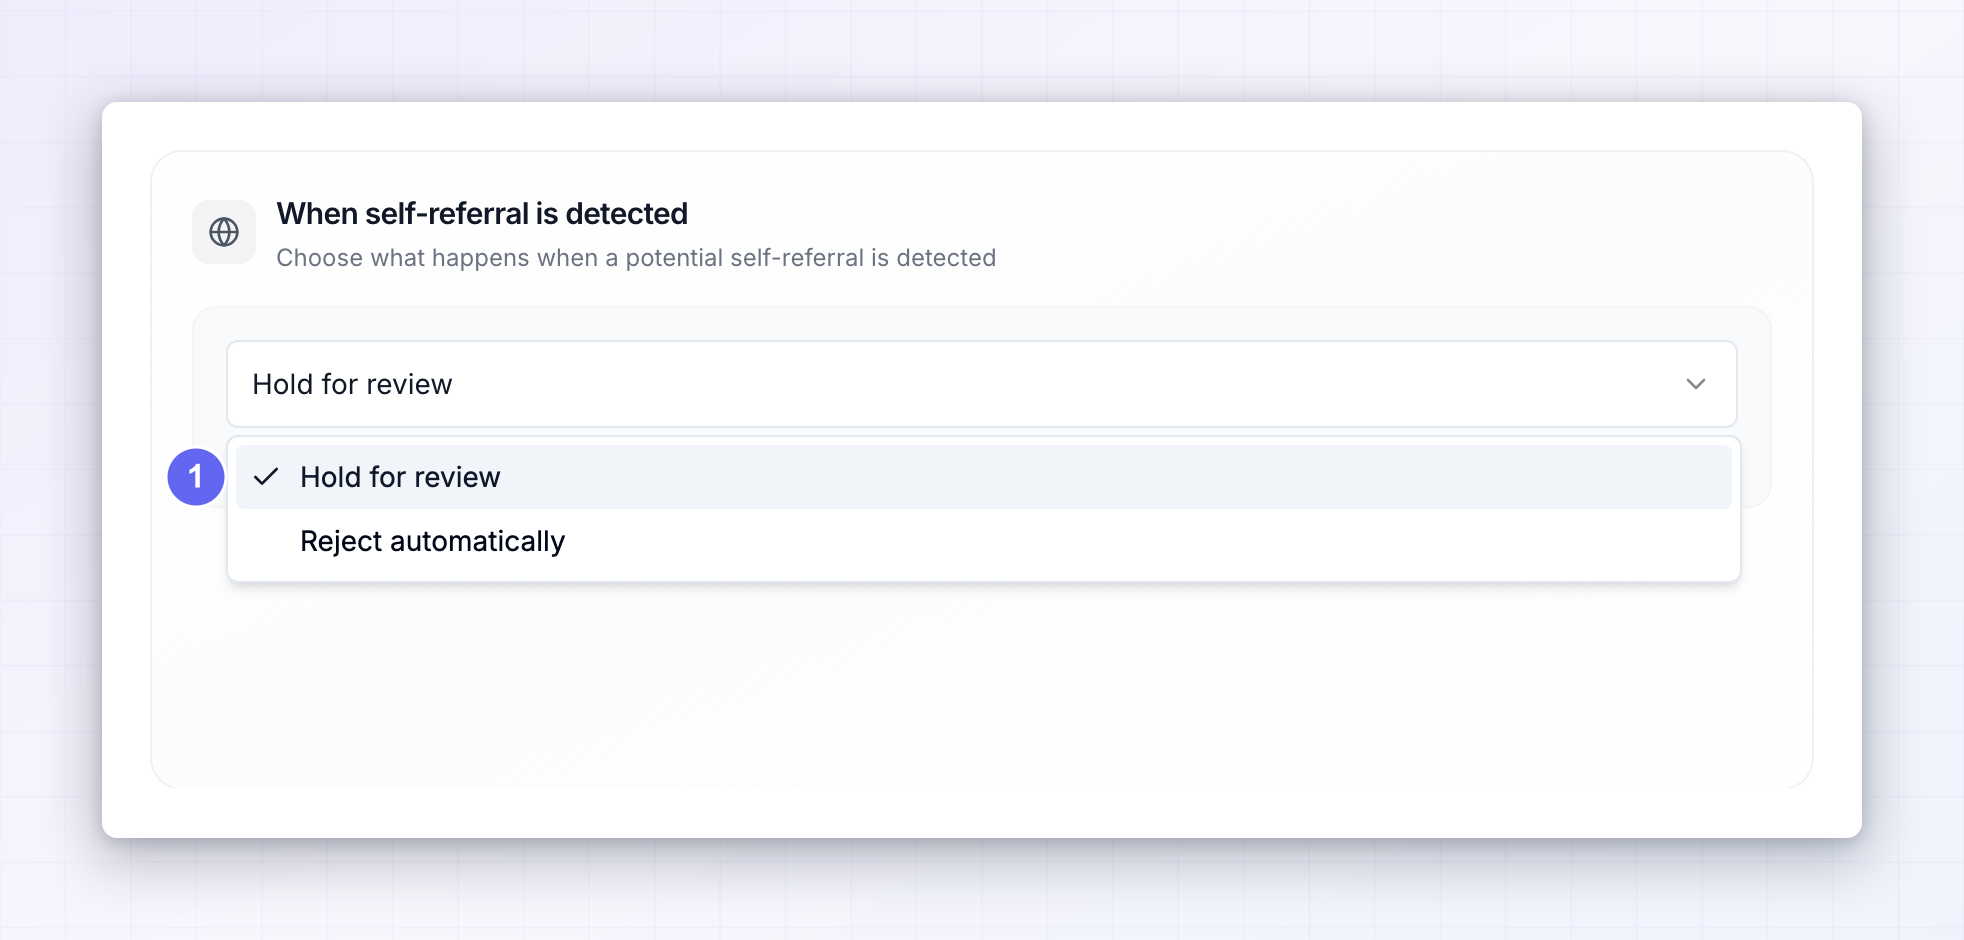Click the white panel margin above the card
This screenshot has width=1964, height=940.
click(x=982, y=126)
